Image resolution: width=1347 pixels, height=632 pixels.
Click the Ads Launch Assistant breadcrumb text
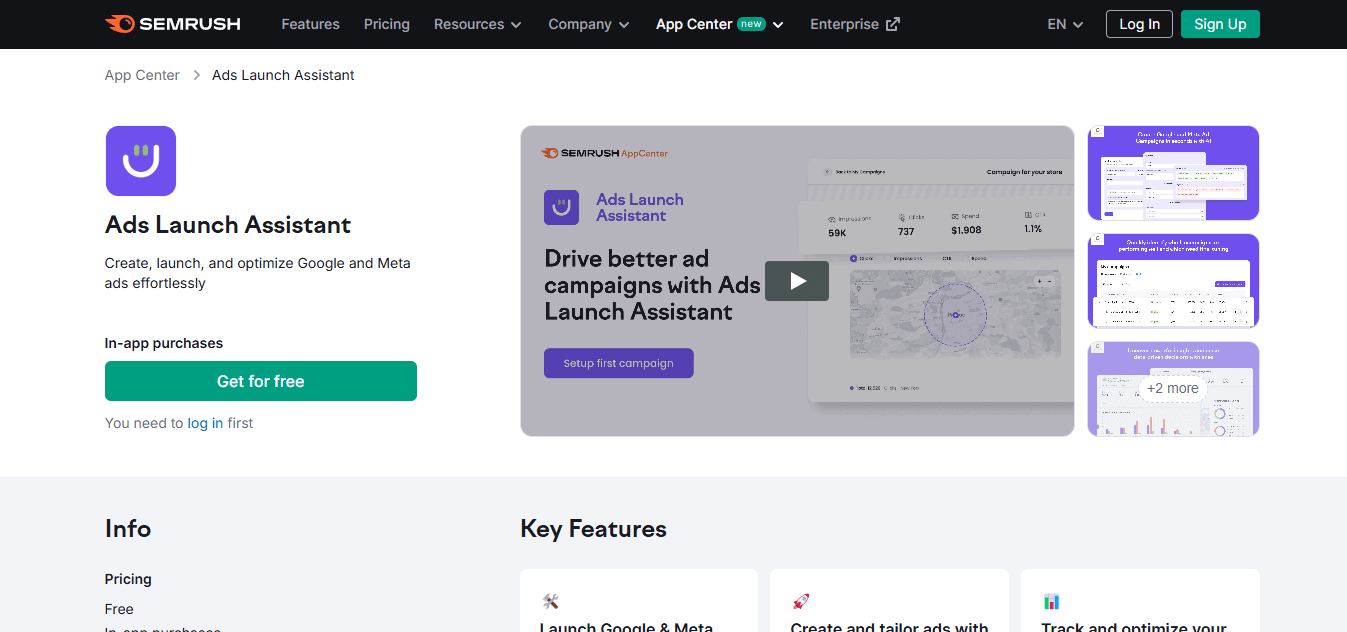283,75
